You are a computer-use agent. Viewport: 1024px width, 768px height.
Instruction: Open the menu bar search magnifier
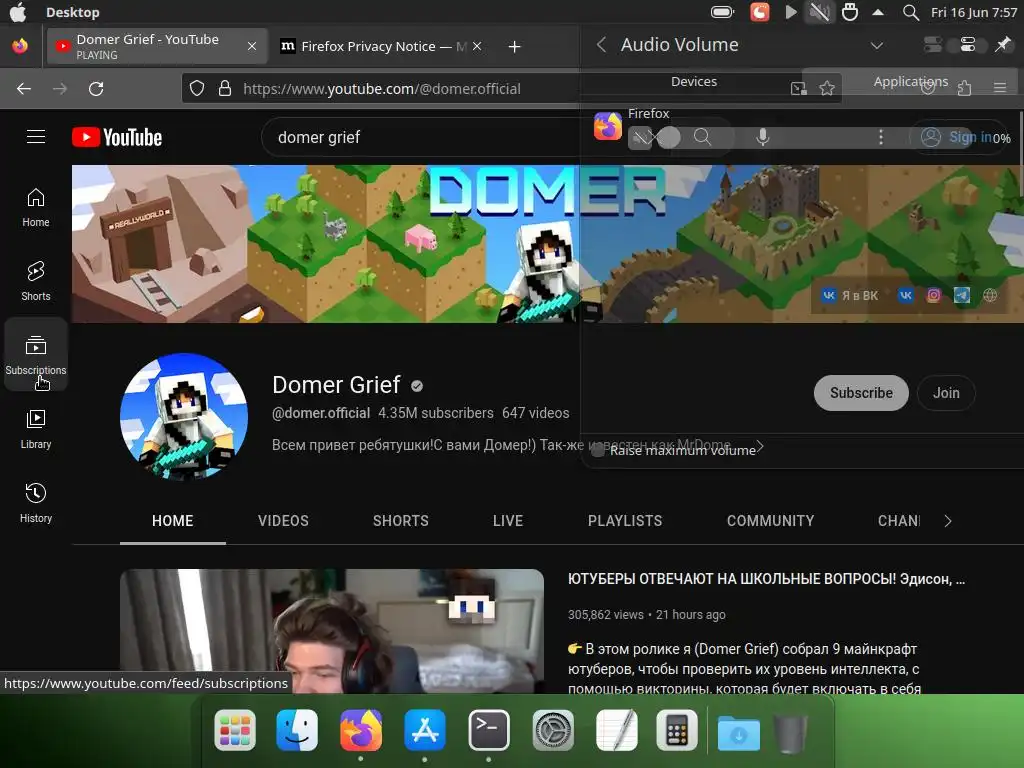coord(910,12)
